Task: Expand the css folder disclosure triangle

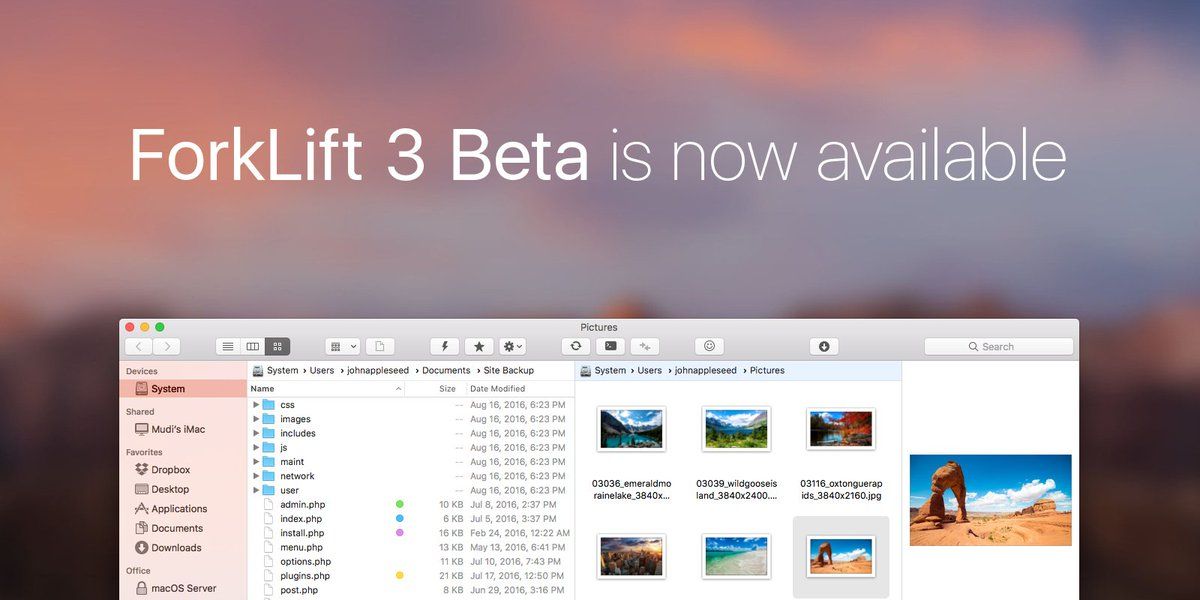Action: pos(256,405)
